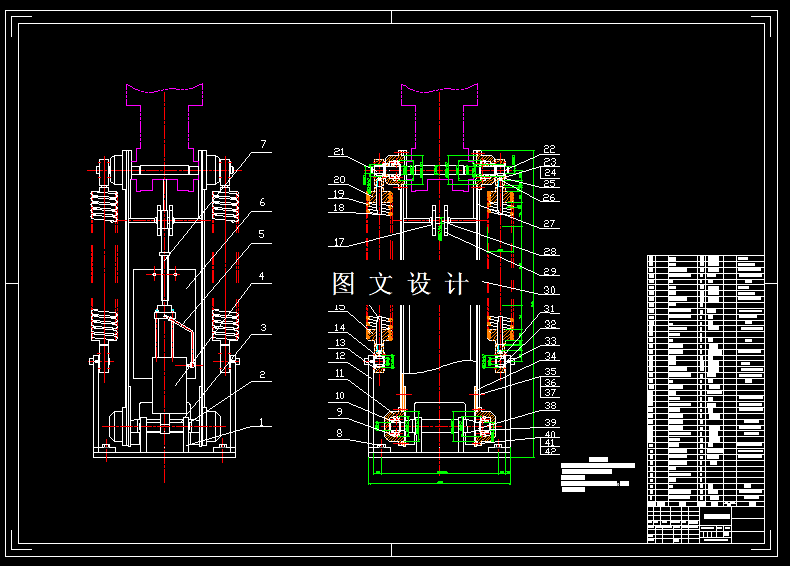
Task: Click part callout label 5
Action: coord(261,234)
